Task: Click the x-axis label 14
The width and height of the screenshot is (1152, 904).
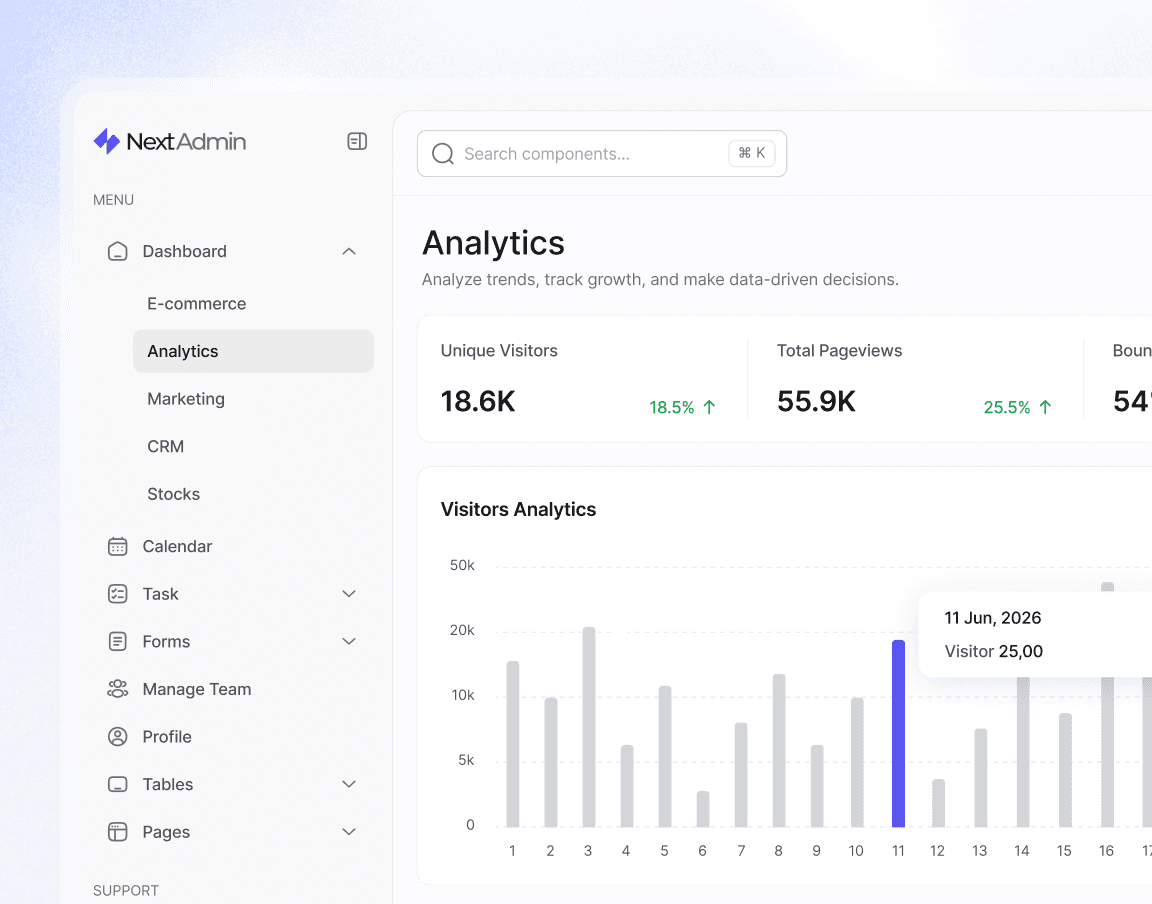Action: click(1021, 850)
